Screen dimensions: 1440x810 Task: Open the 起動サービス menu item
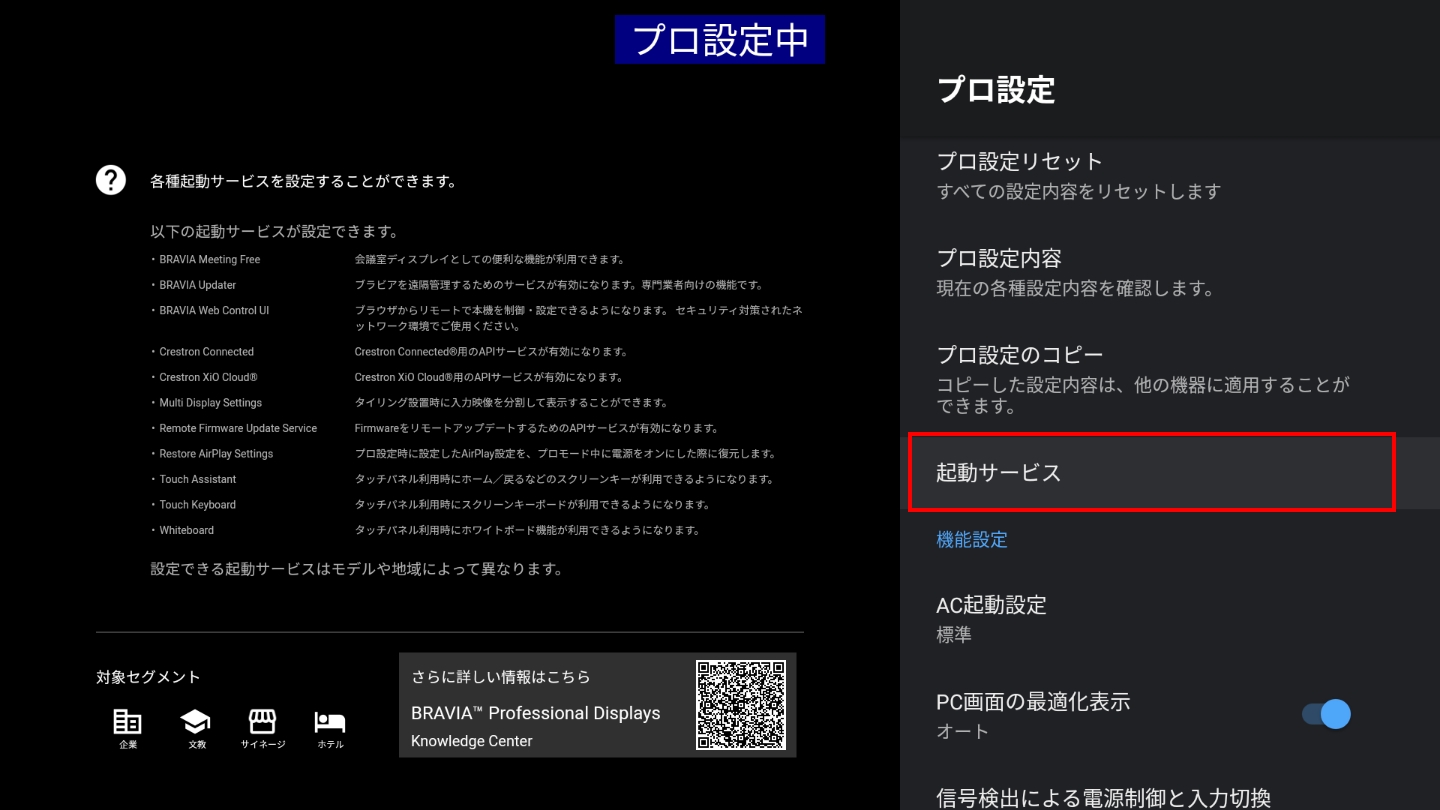1150,473
